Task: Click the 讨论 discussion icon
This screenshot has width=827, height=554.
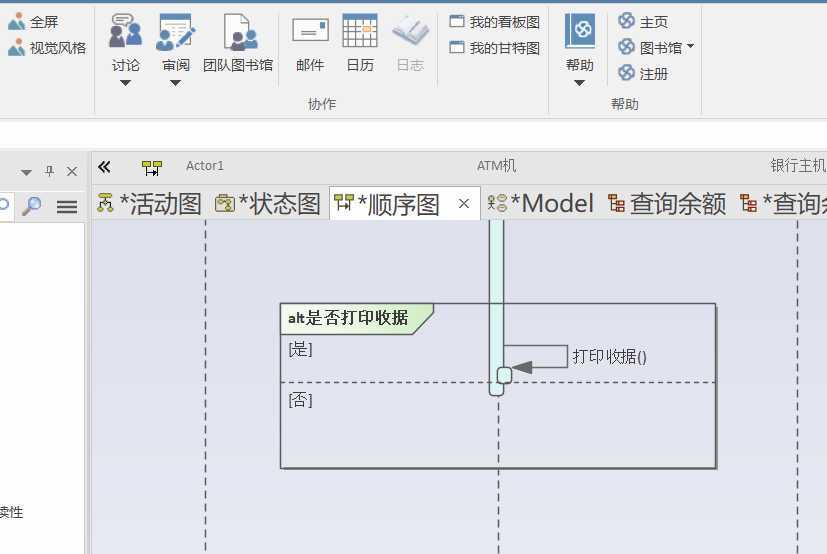Action: (126, 31)
